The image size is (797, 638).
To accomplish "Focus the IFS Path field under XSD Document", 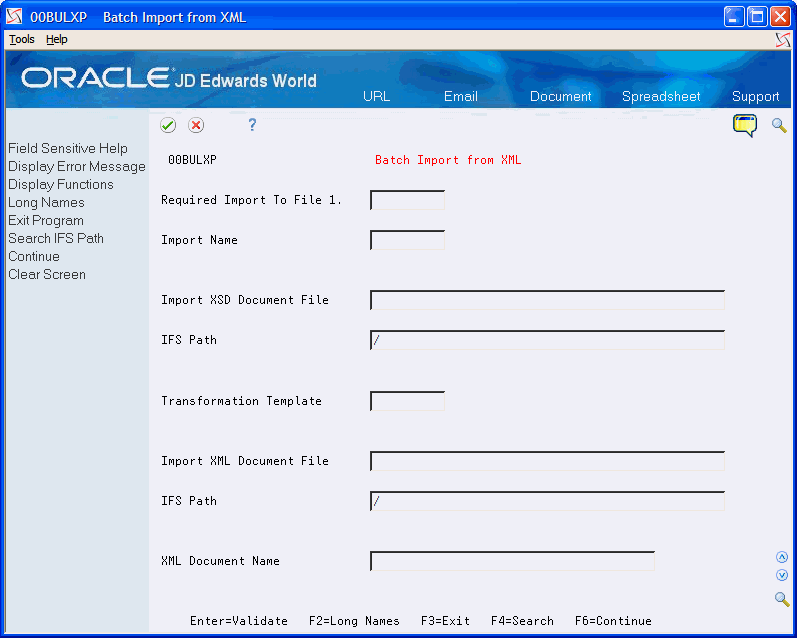I will point(547,340).
